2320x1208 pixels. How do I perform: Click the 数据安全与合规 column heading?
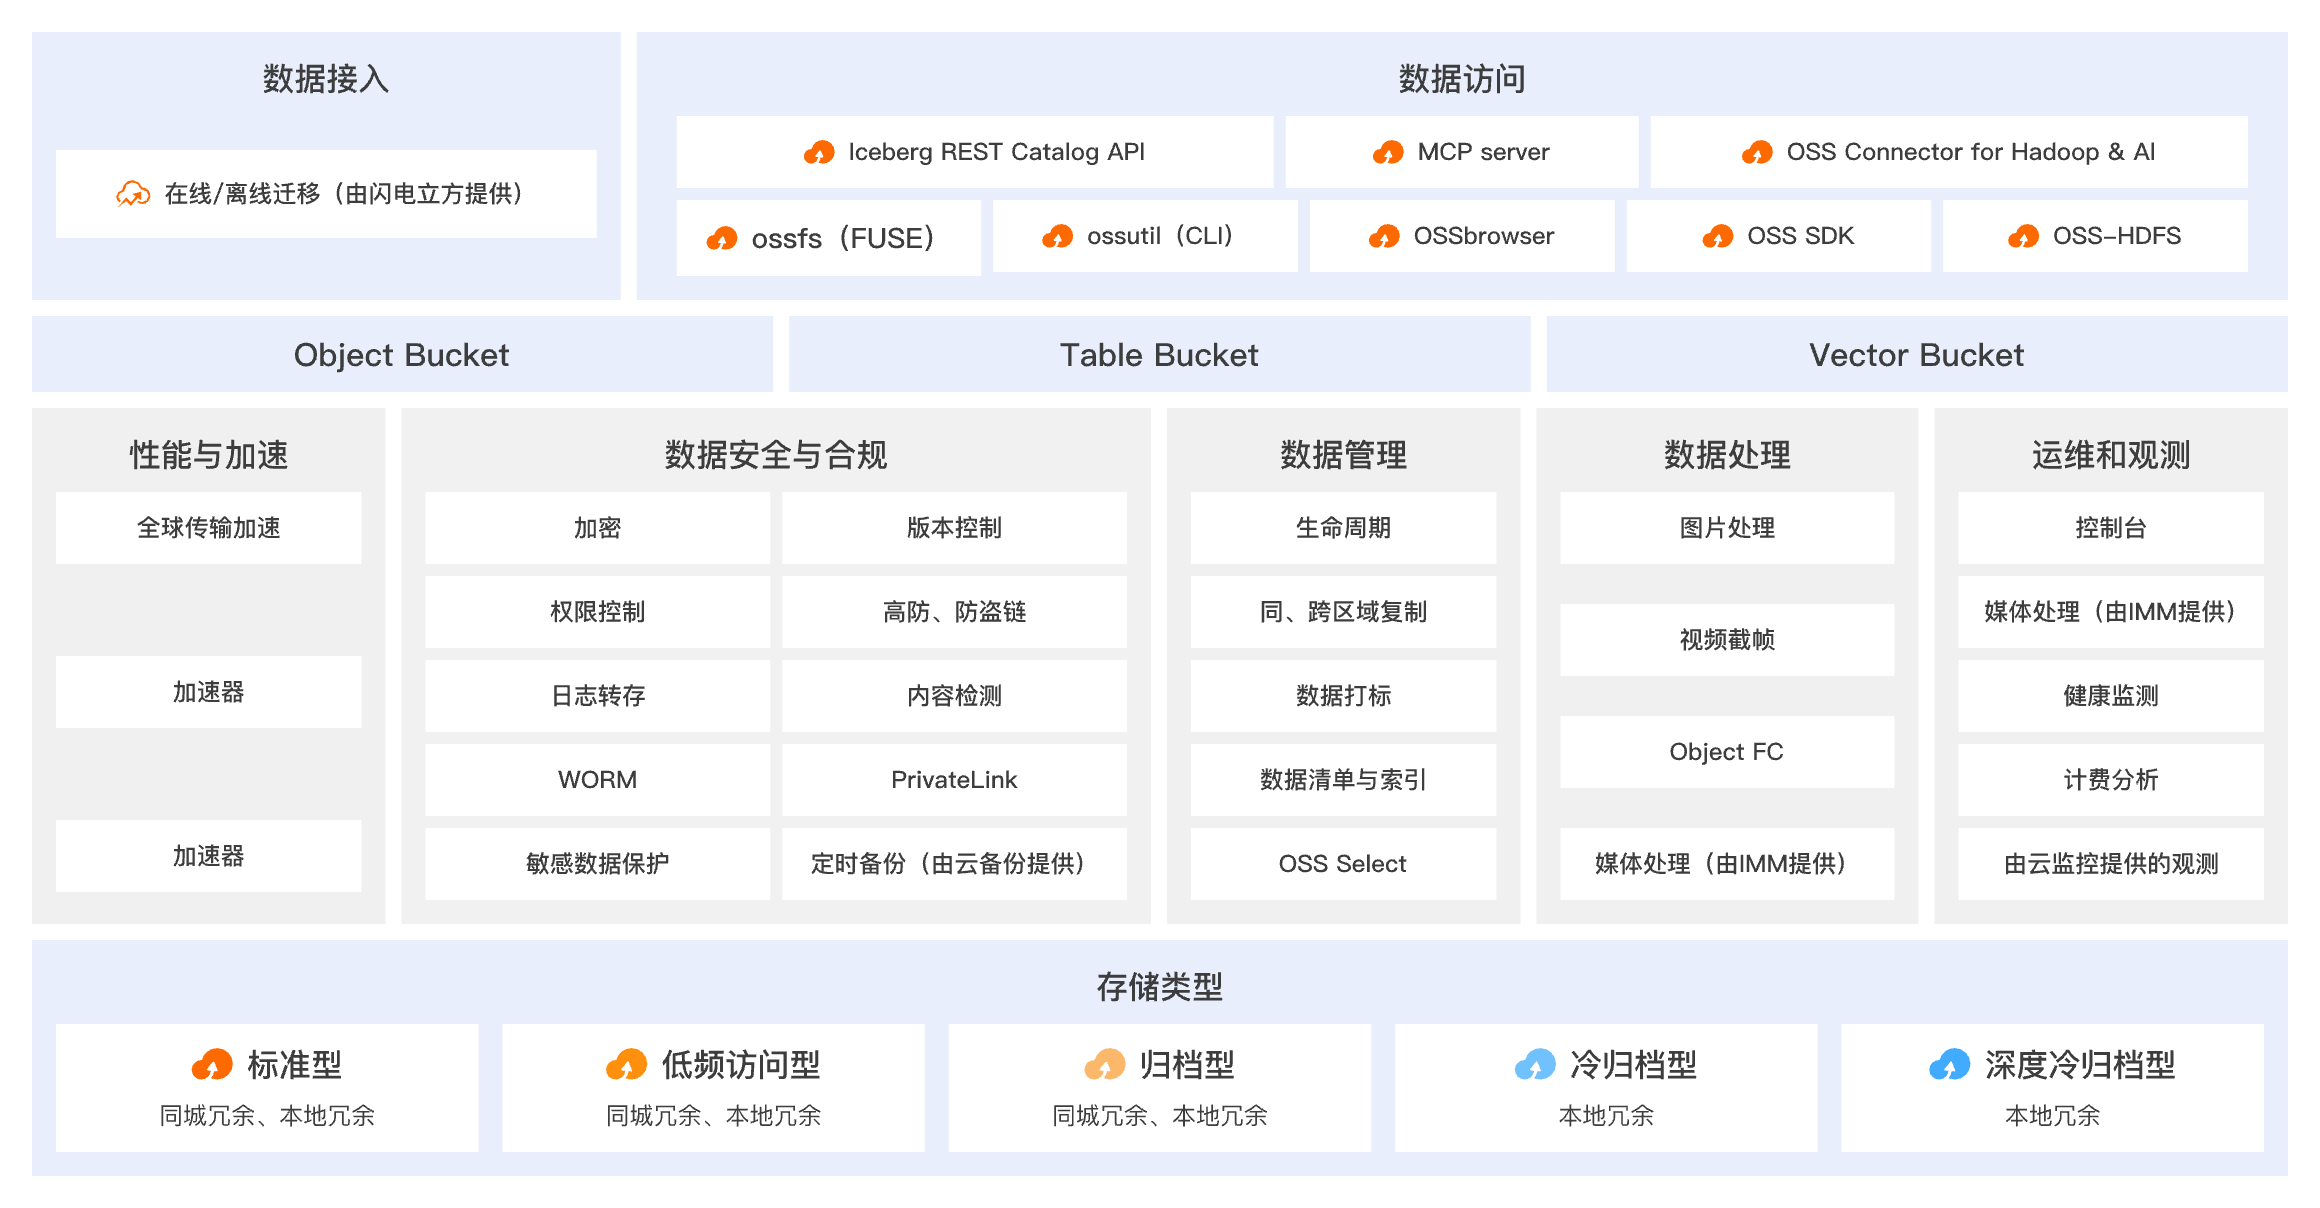[x=776, y=455]
